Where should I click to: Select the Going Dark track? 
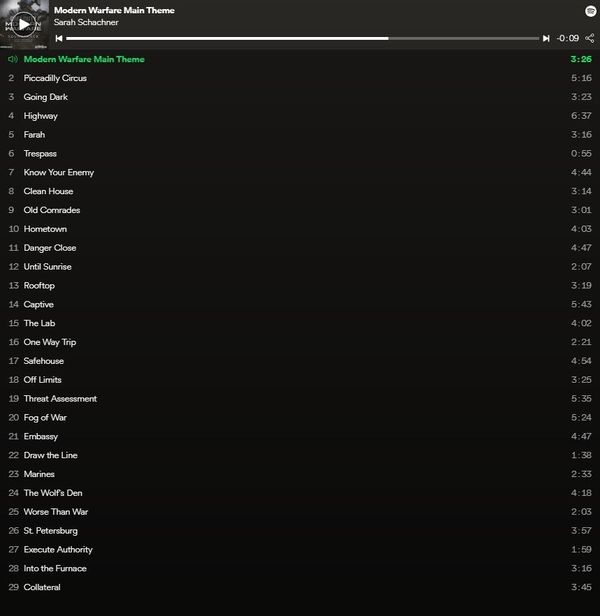tap(300, 97)
